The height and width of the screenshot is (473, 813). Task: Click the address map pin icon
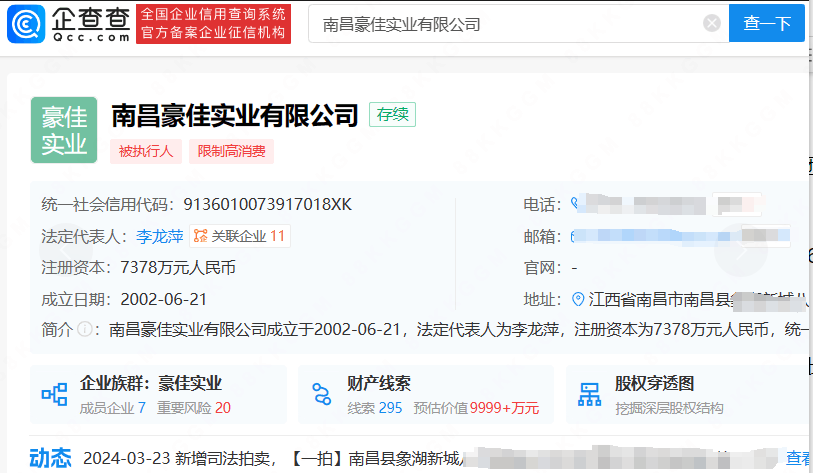(578, 299)
